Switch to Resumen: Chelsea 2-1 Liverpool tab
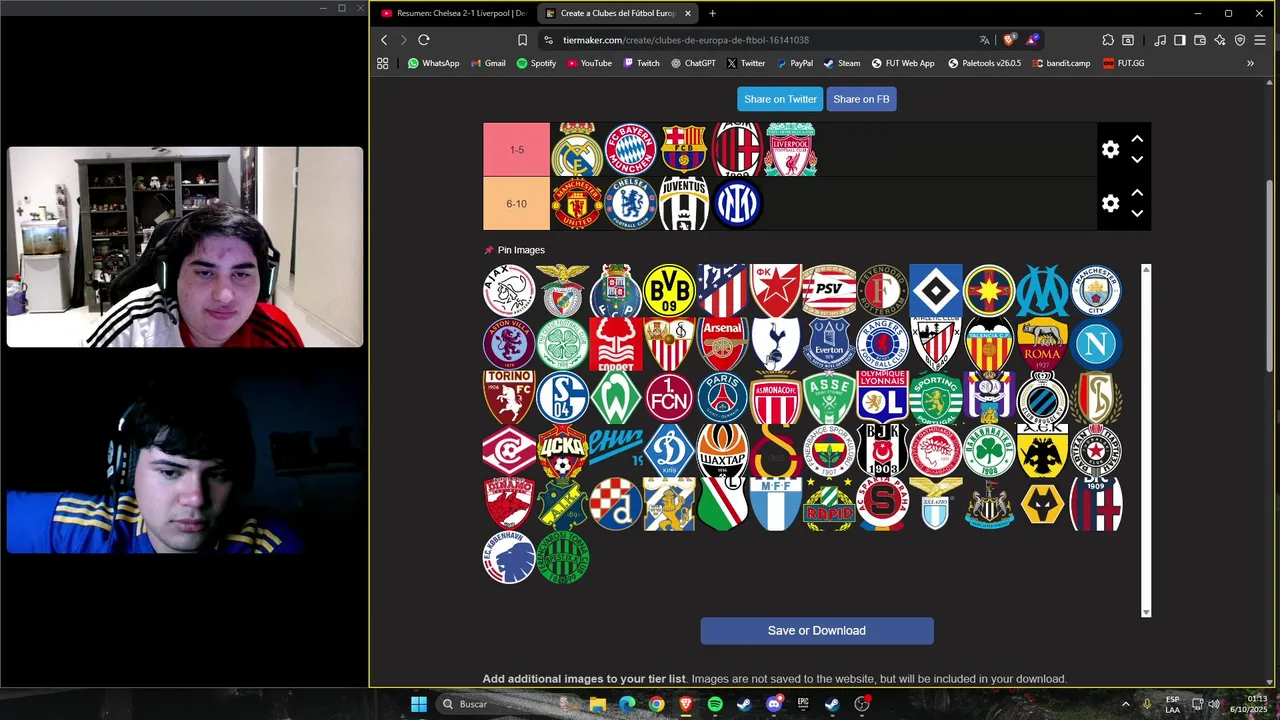Screen dimensions: 1280x720 pos(453,13)
